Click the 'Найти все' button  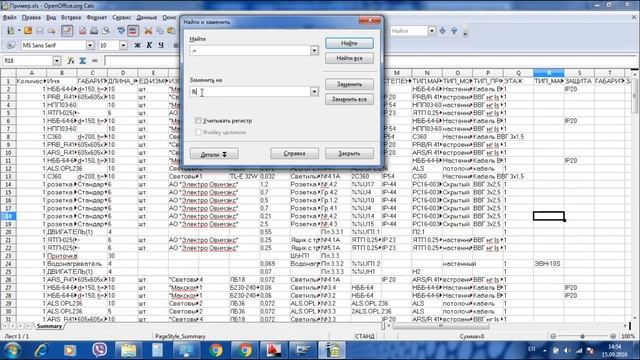click(x=349, y=58)
